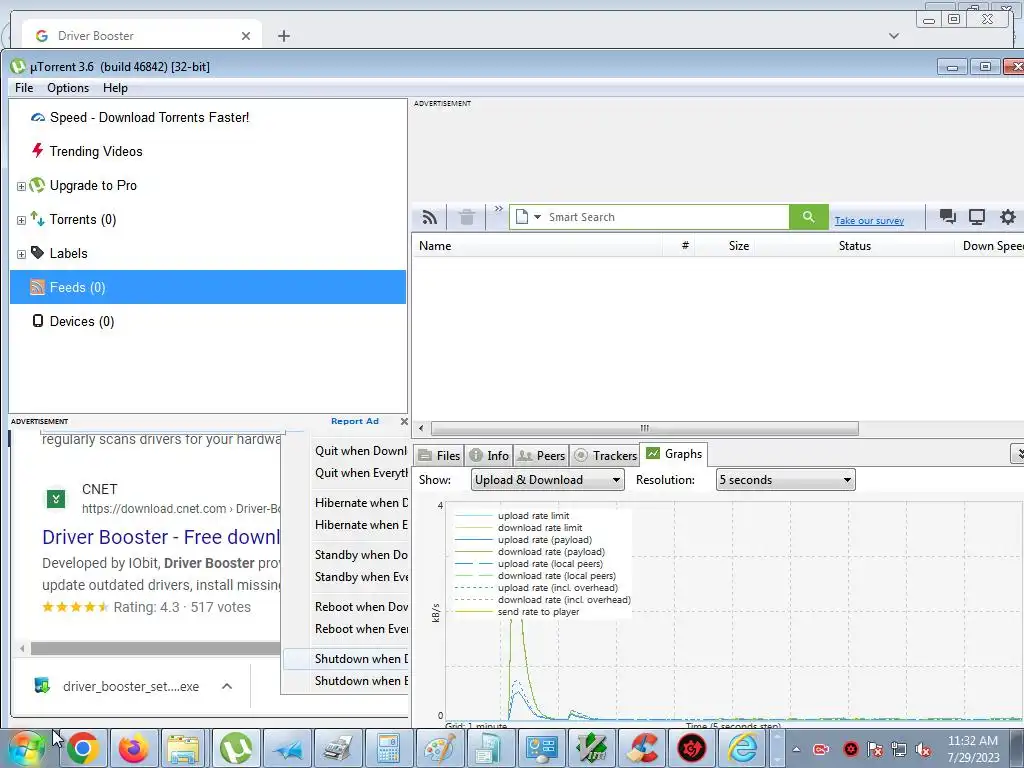The height and width of the screenshot is (768, 1024).
Task: Open new tab in Chrome window
Action: pos(283,36)
